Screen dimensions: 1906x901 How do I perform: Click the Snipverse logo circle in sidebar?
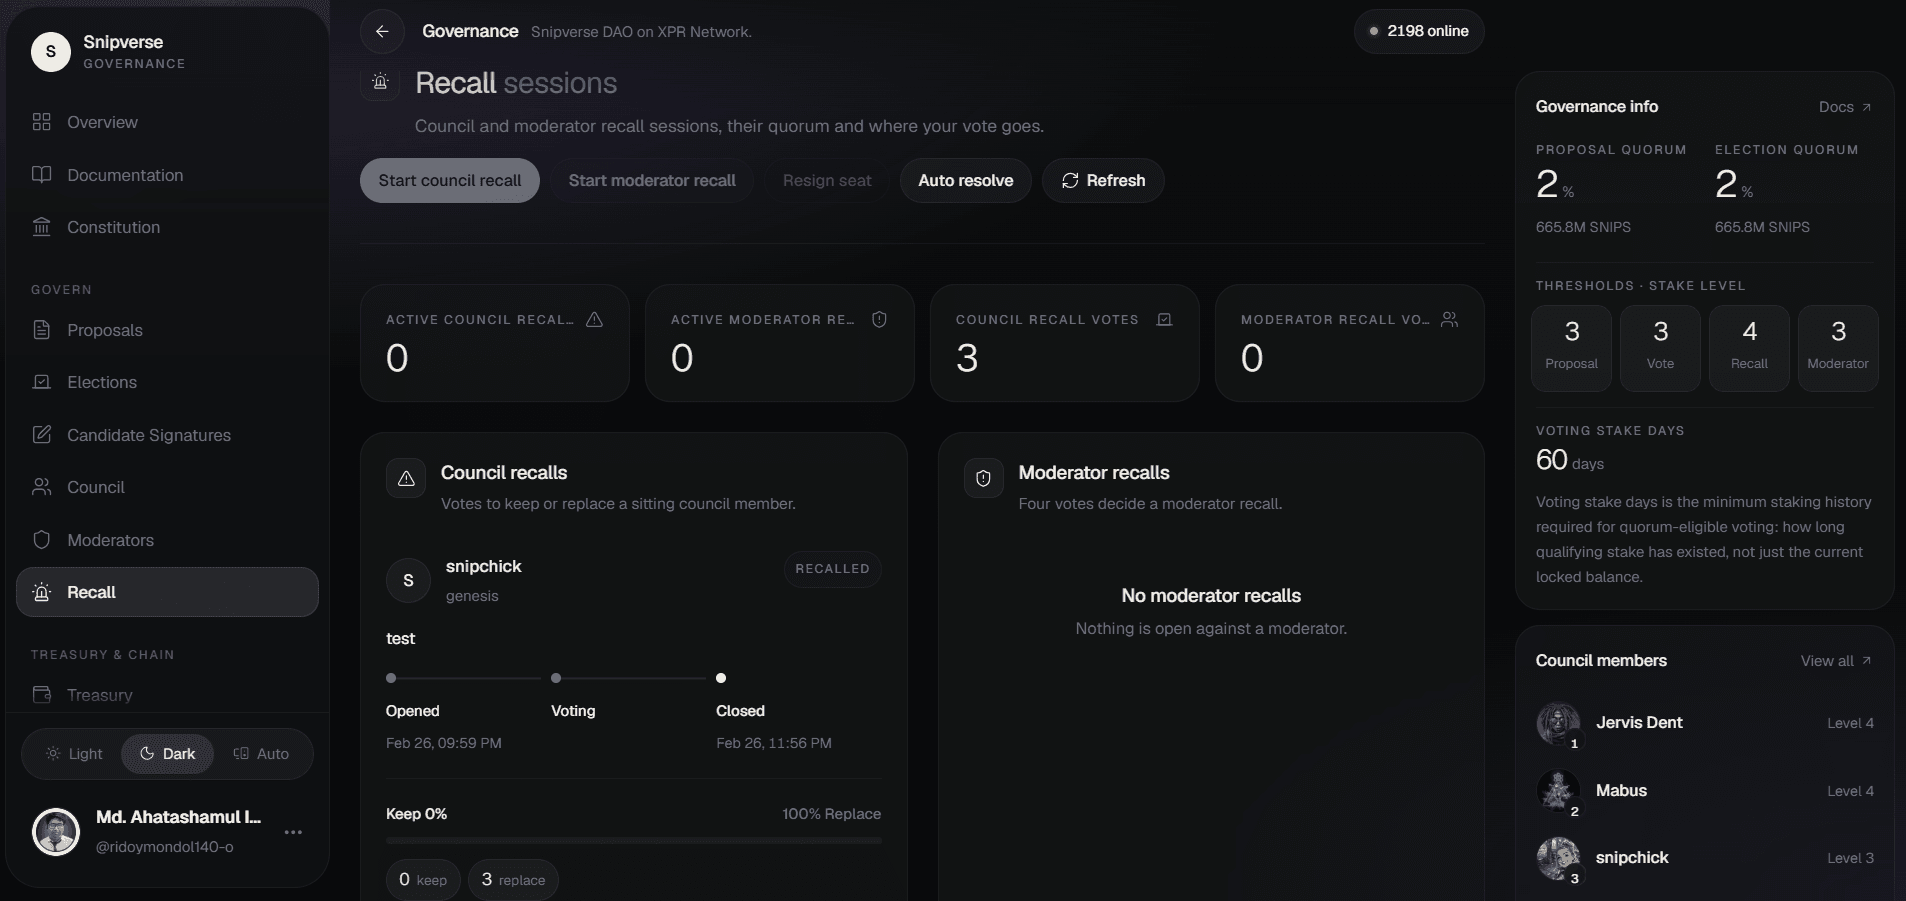coord(51,52)
